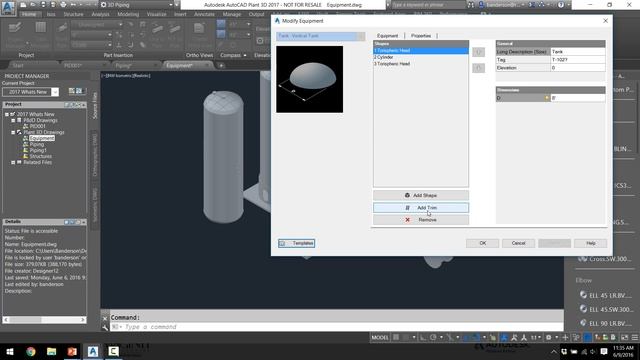Screen dimensions: 640x360
Task: Open the Isos ribbon tab
Action: pyautogui.click(x=51, y=14)
